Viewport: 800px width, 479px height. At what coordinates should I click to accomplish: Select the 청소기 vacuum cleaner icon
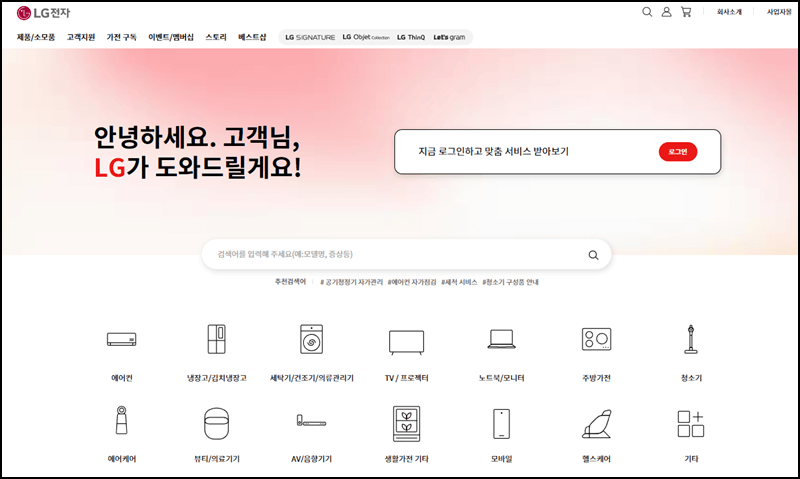pyautogui.click(x=691, y=339)
